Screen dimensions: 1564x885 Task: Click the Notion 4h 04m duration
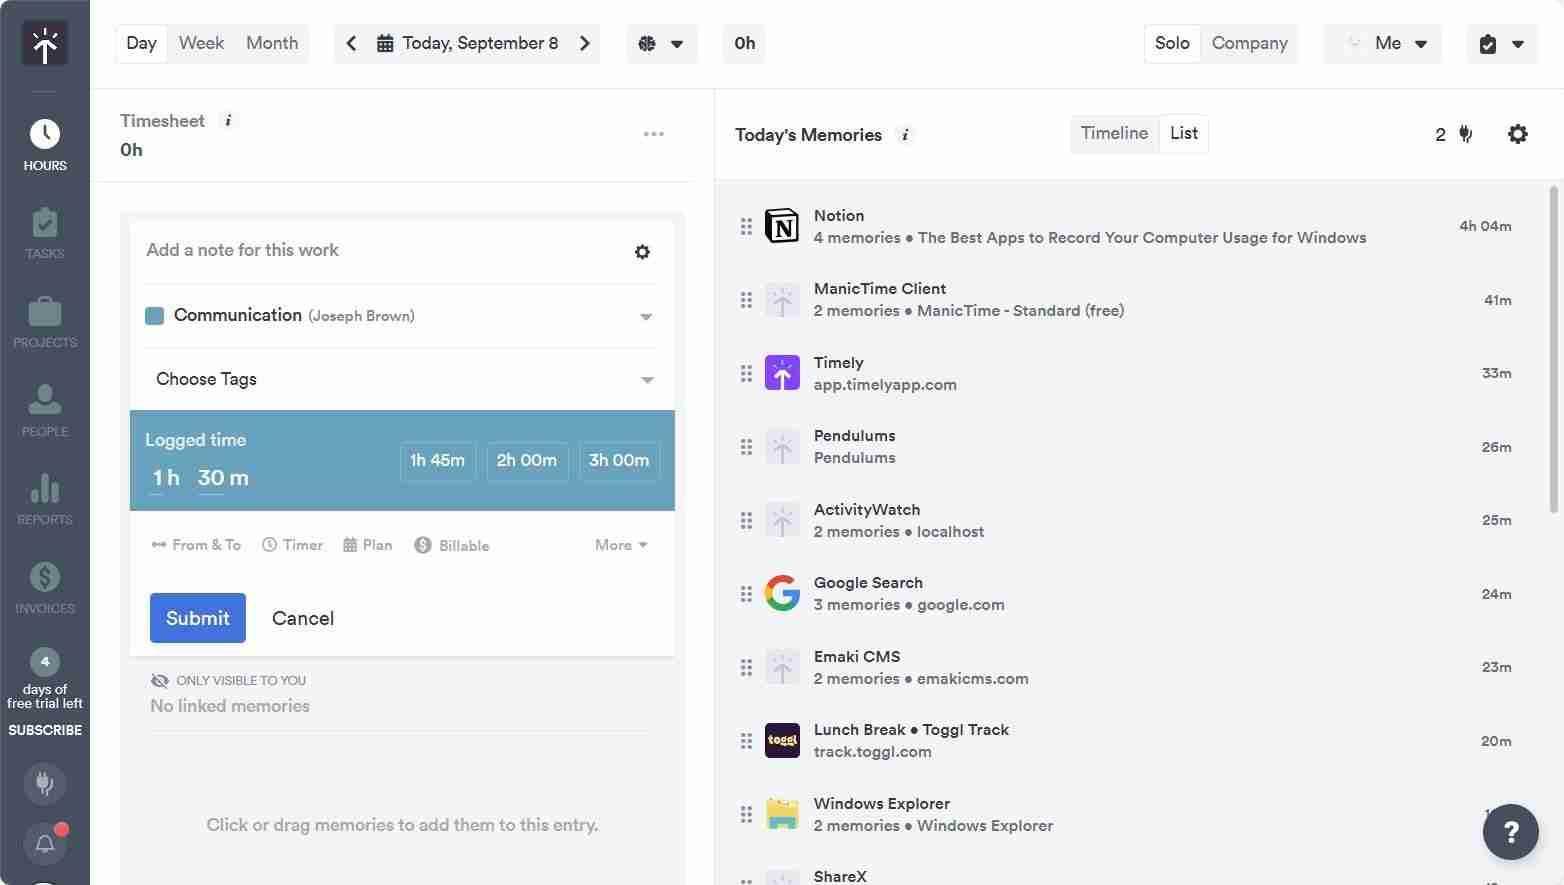pyautogui.click(x=1485, y=226)
